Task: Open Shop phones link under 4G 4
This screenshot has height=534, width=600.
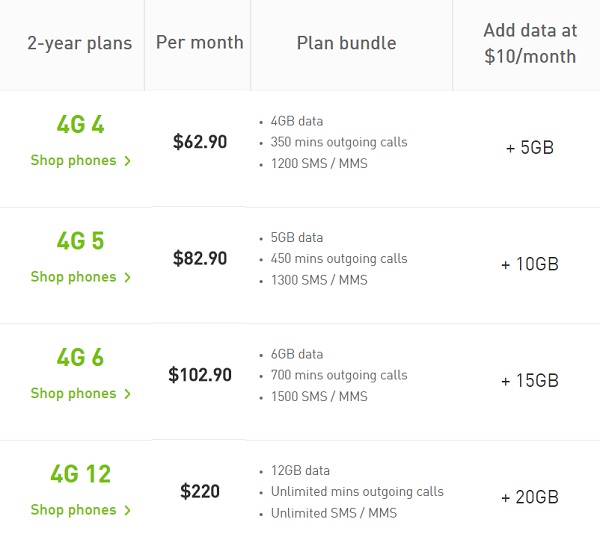Action: [x=73, y=161]
